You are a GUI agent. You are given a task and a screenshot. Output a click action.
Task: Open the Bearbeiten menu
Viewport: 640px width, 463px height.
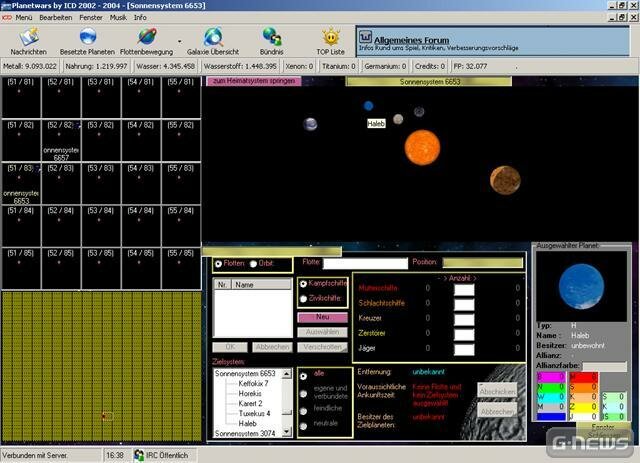coord(56,18)
